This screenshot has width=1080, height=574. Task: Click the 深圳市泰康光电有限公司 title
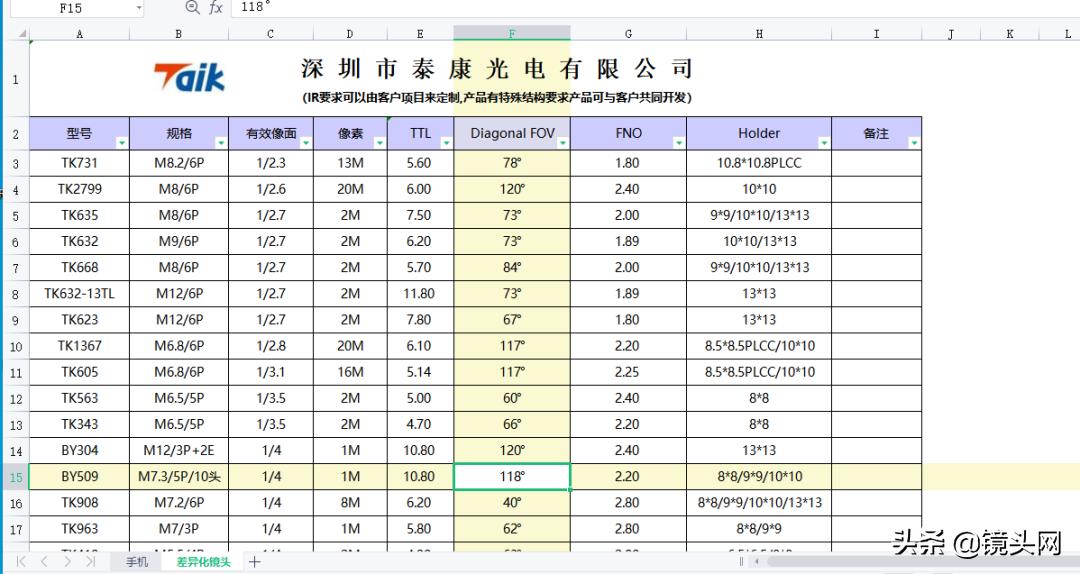(x=497, y=69)
